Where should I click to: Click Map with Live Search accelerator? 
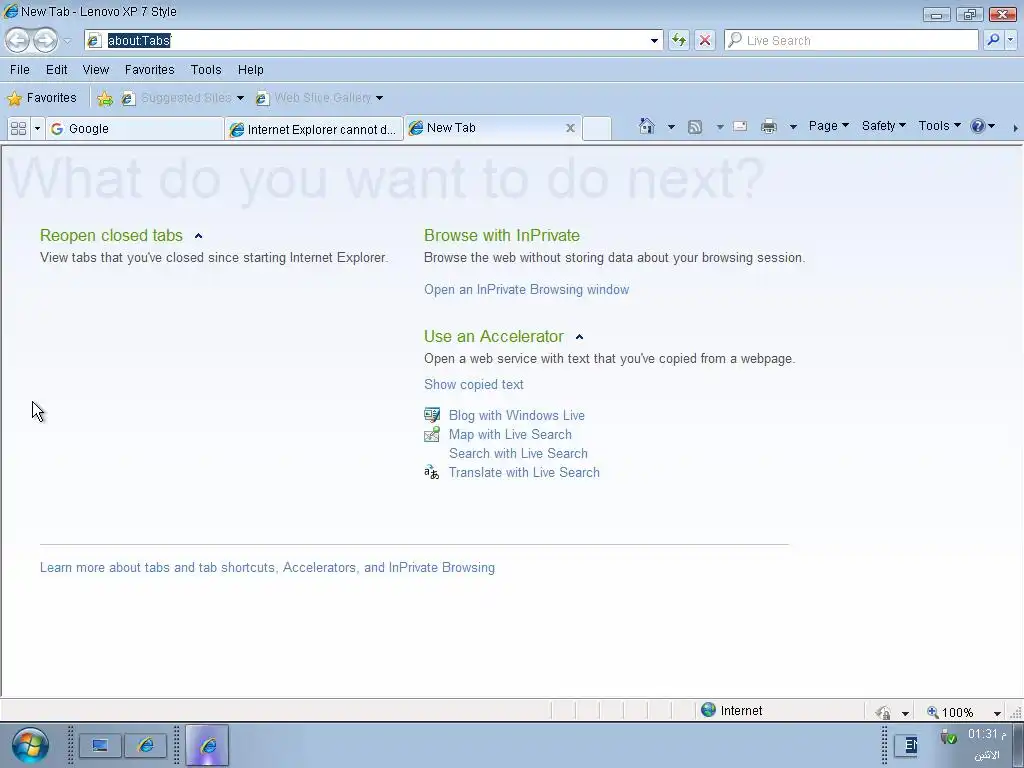(x=510, y=434)
